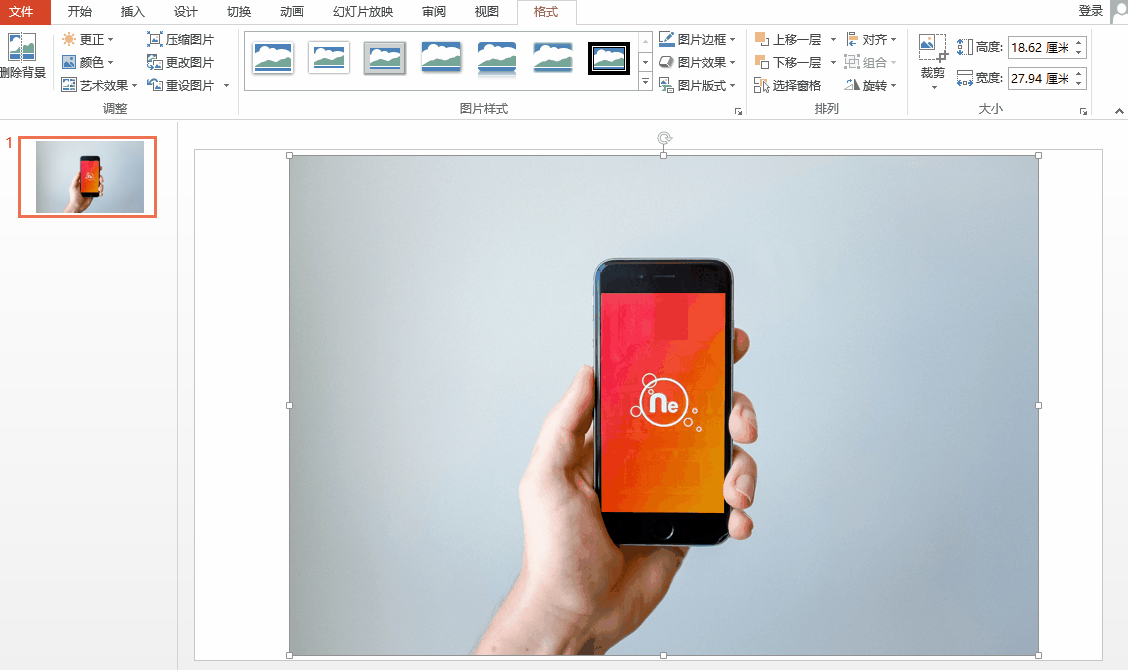Expand the 裁剪 dropdown arrow
This screenshot has width=1128, height=670.
click(x=934, y=88)
